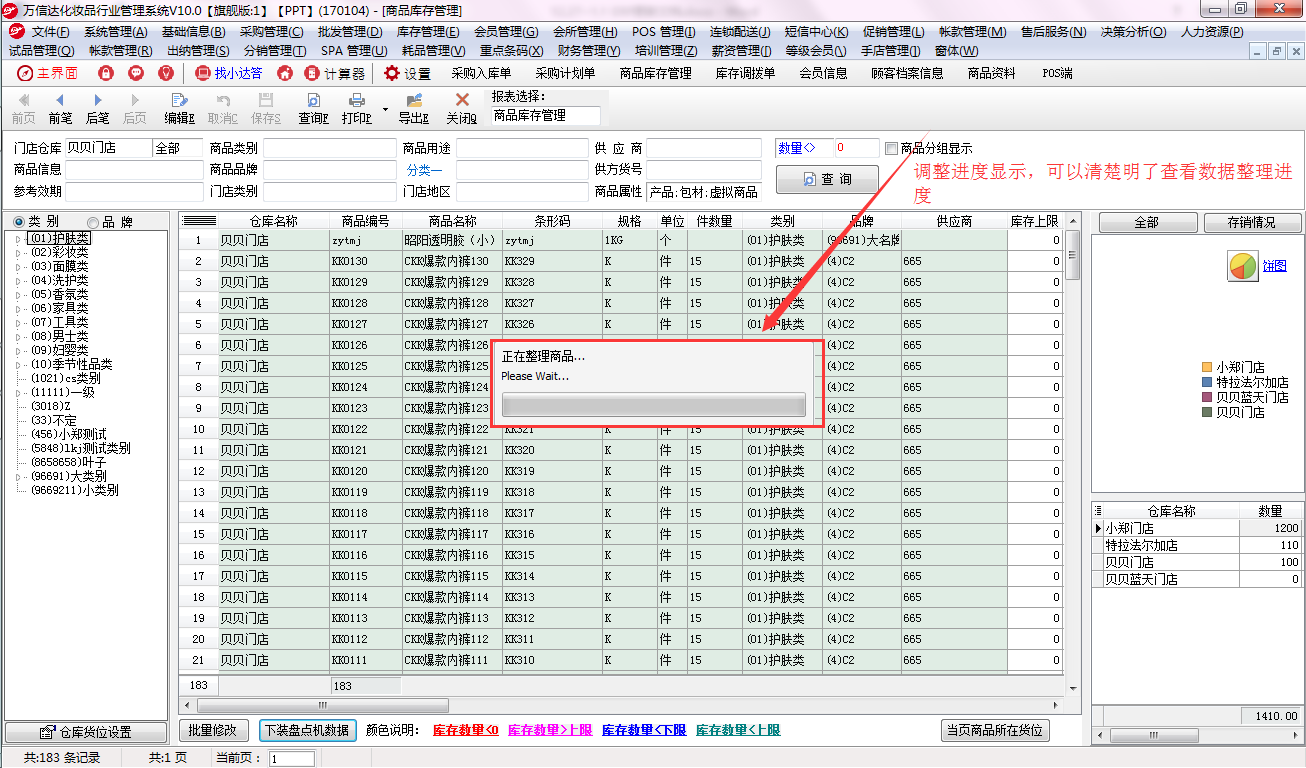Expand the (96691)大类别 tree node
Viewport: 1306px width, 768px height.
point(17,477)
